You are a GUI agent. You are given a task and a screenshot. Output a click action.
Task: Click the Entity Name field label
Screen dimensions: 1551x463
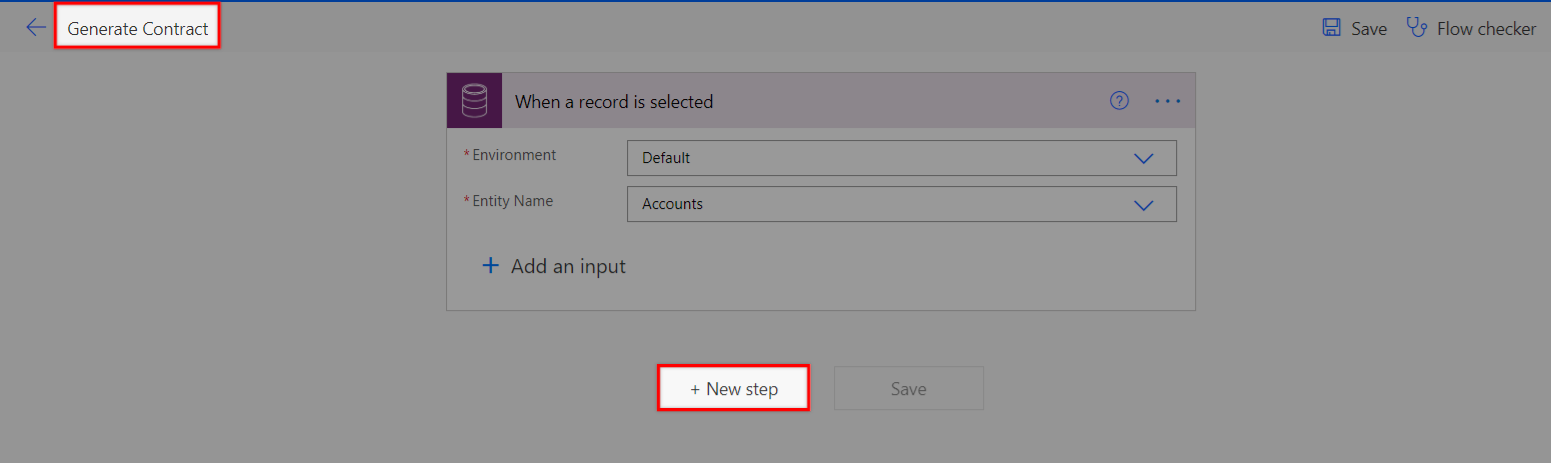click(512, 201)
